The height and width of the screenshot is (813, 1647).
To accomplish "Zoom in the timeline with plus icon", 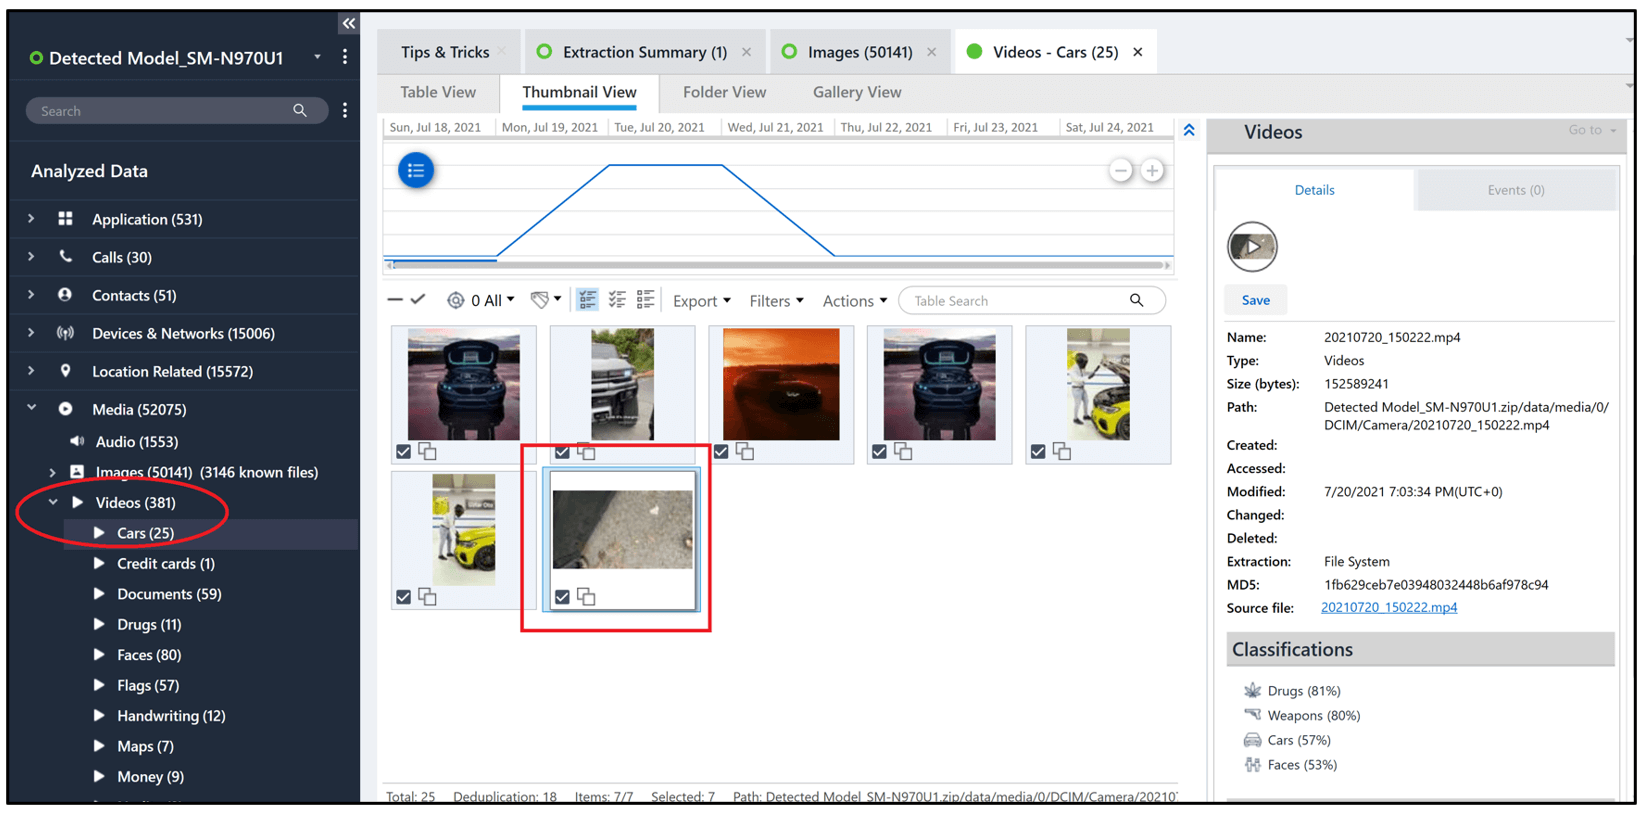I will pos(1152,171).
